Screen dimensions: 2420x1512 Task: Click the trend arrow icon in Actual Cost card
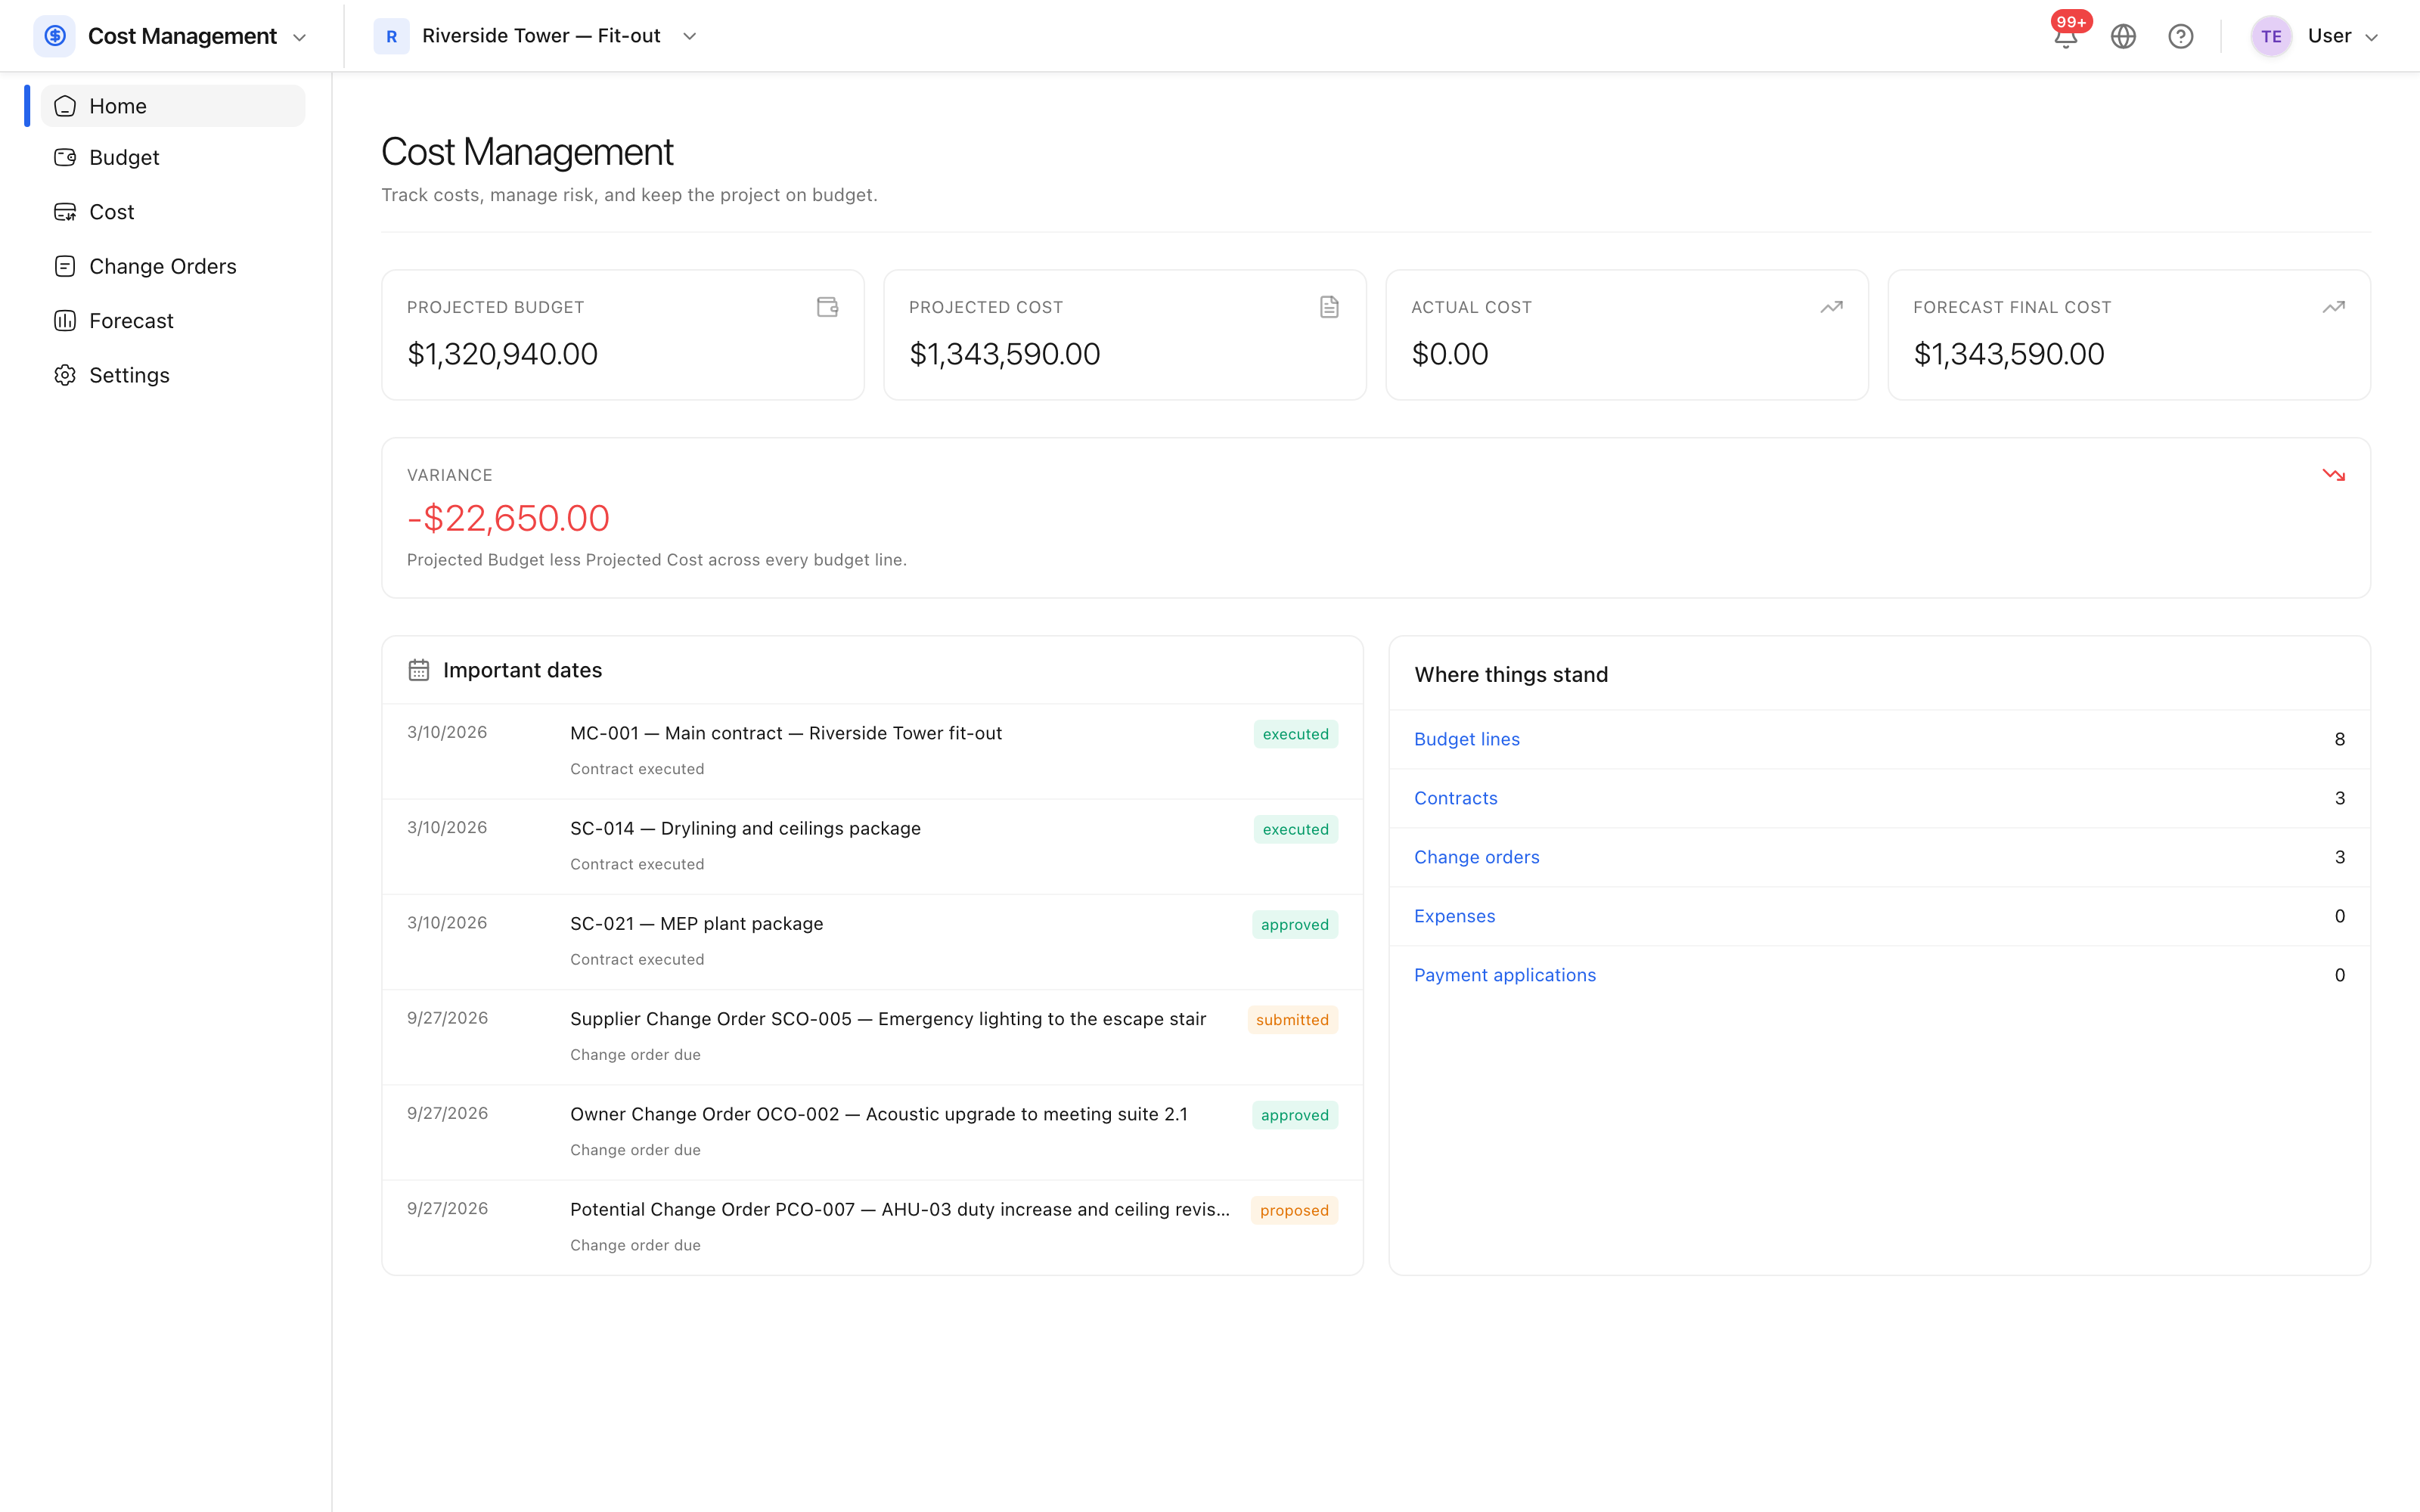[x=1831, y=307]
